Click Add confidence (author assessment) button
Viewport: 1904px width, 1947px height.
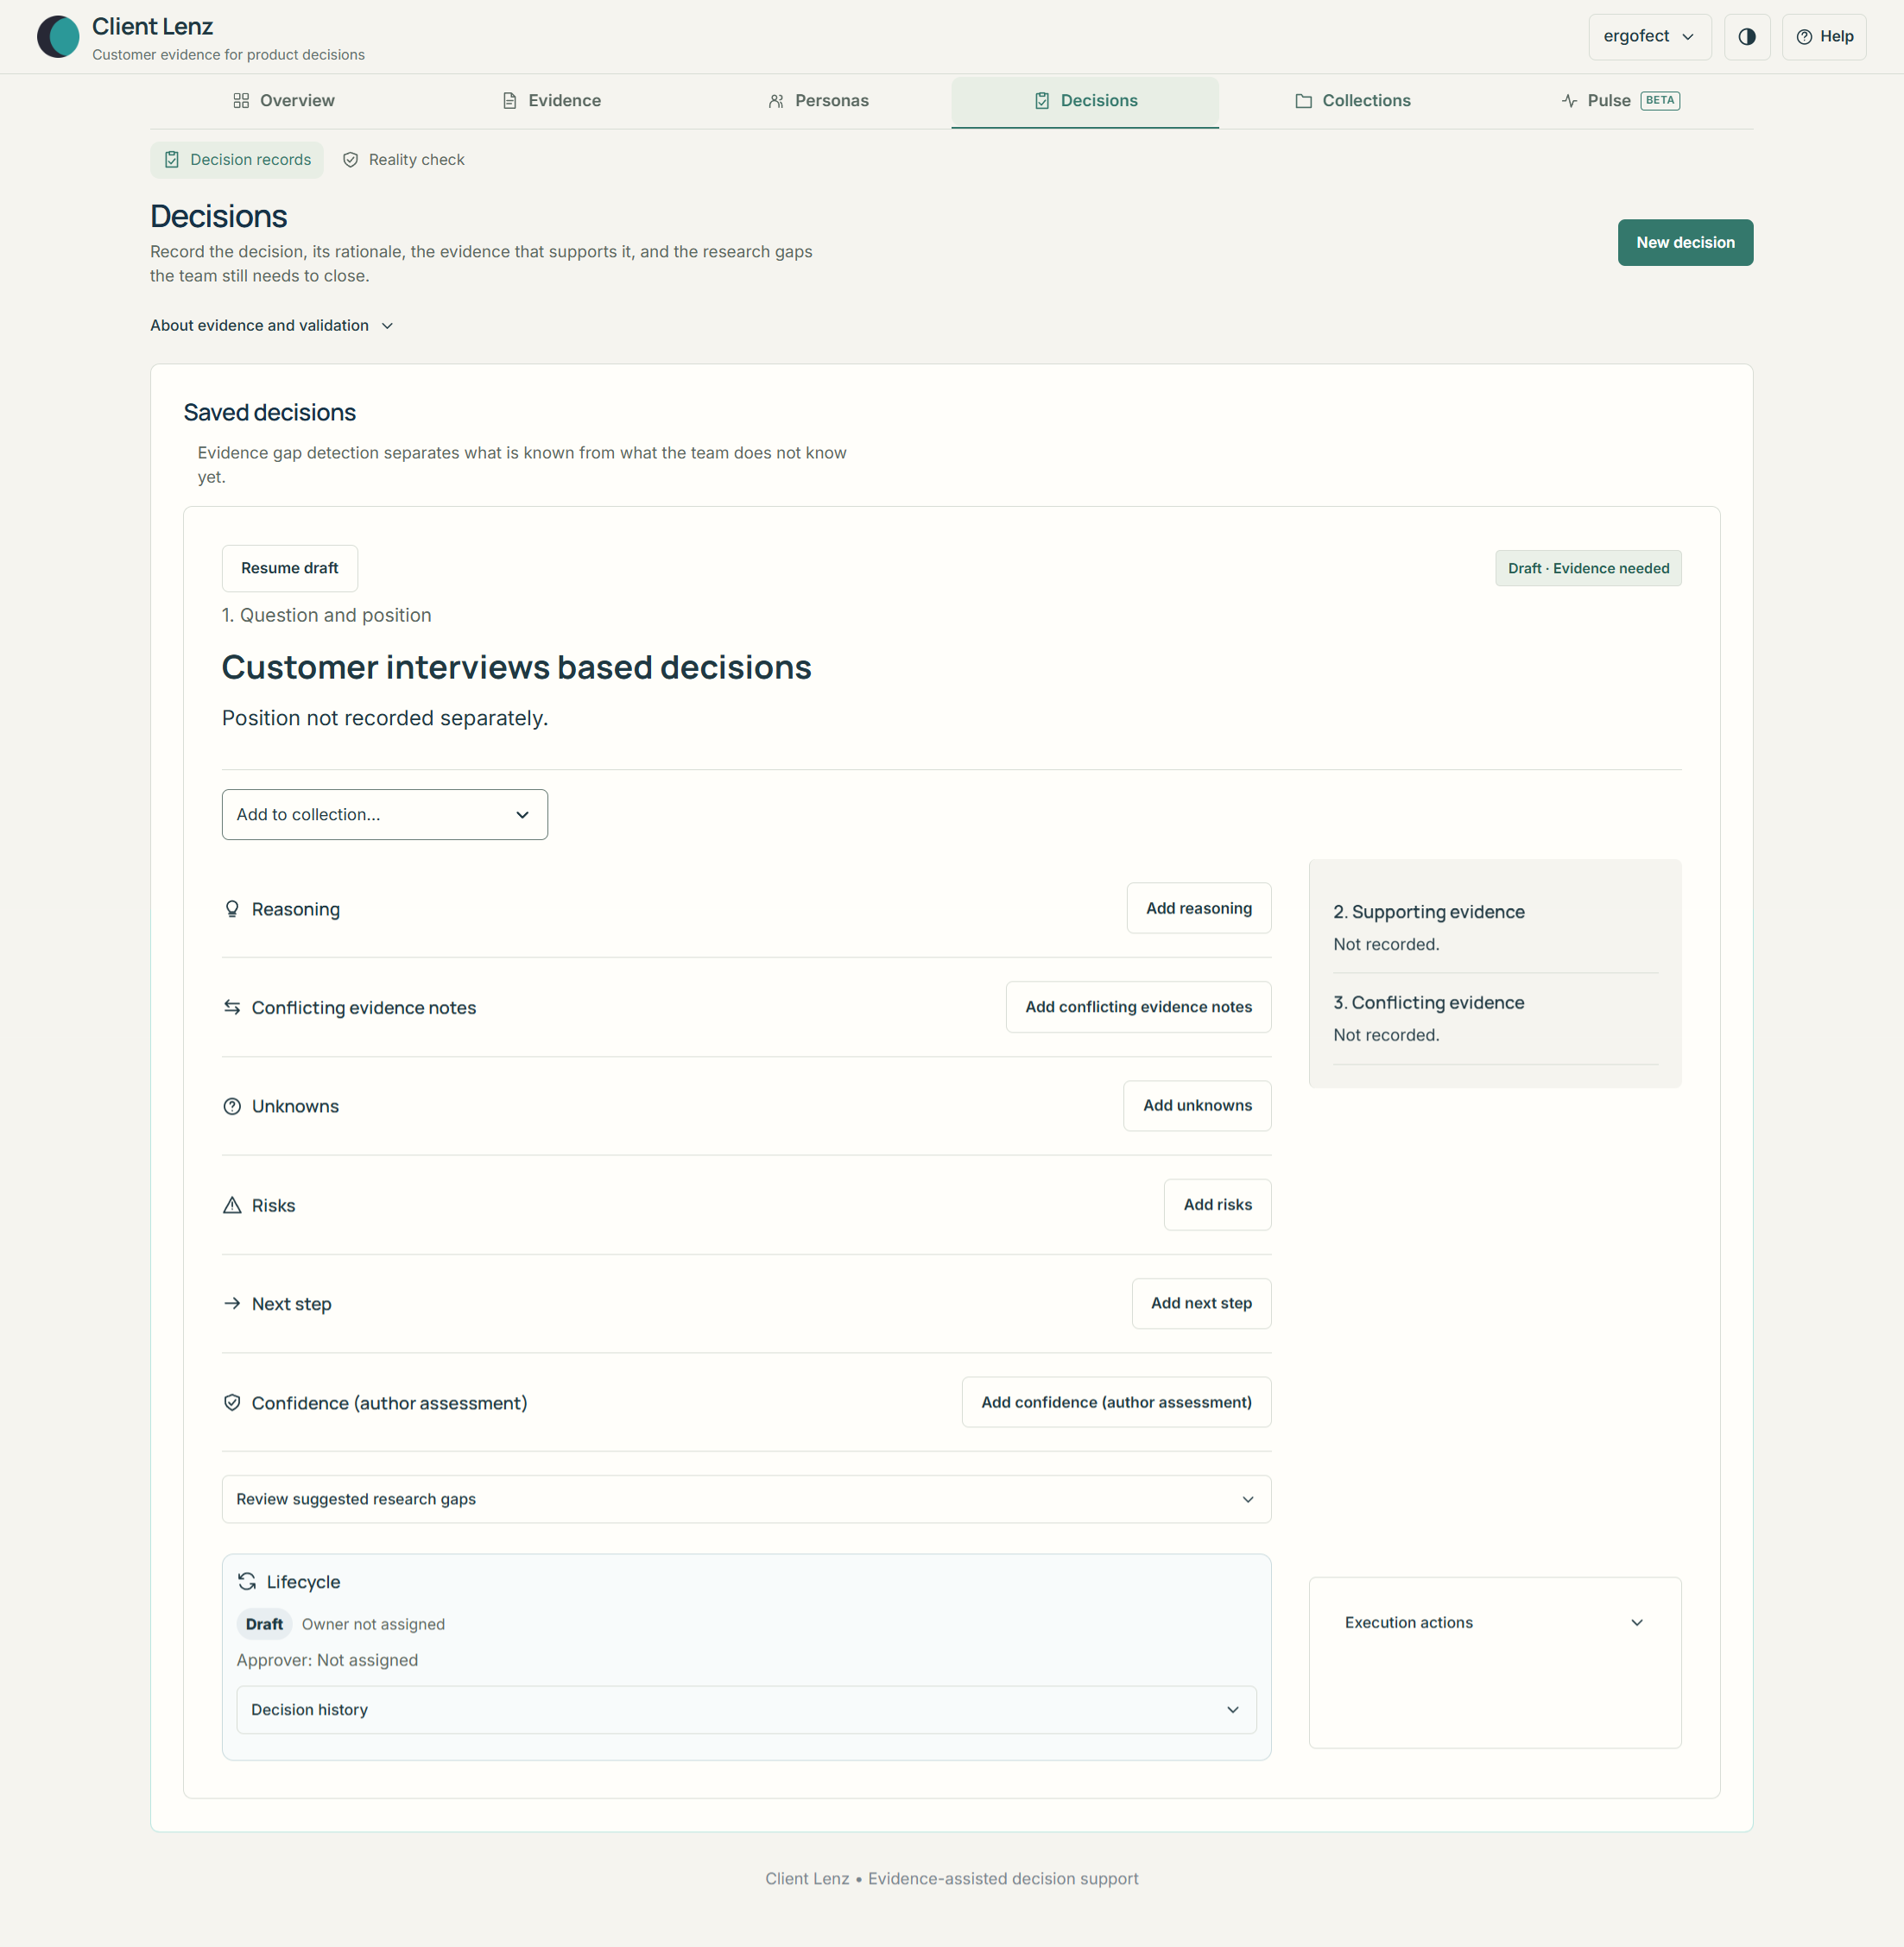pyautogui.click(x=1116, y=1402)
